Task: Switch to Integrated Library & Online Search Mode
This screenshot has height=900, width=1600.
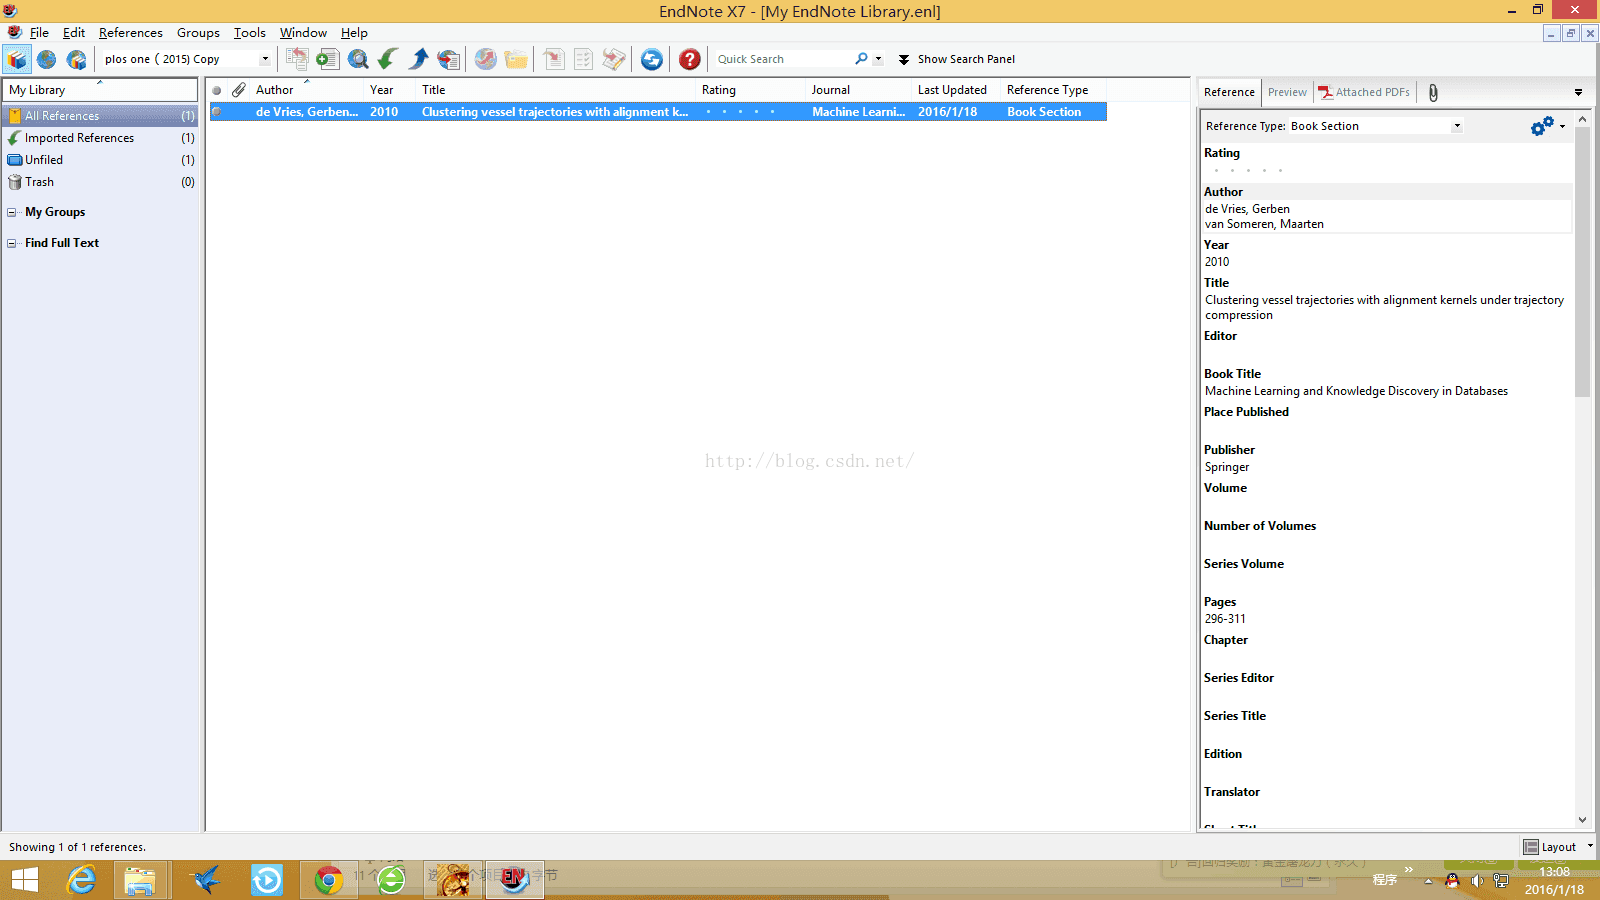Action: pos(76,59)
